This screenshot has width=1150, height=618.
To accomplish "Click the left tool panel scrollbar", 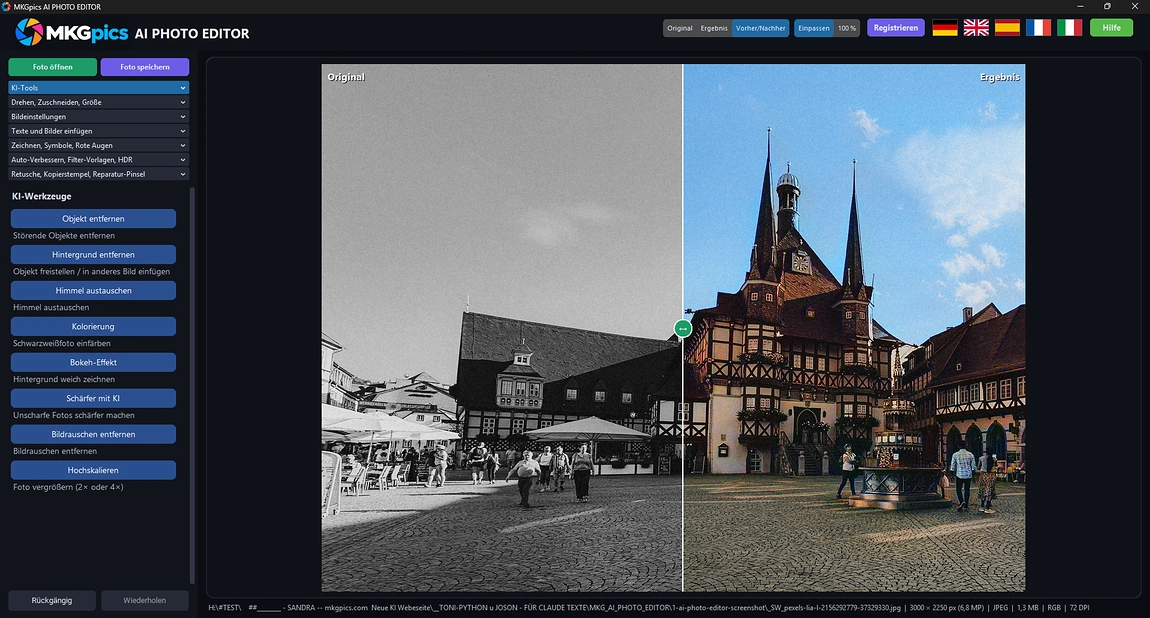I will tap(192, 386).
